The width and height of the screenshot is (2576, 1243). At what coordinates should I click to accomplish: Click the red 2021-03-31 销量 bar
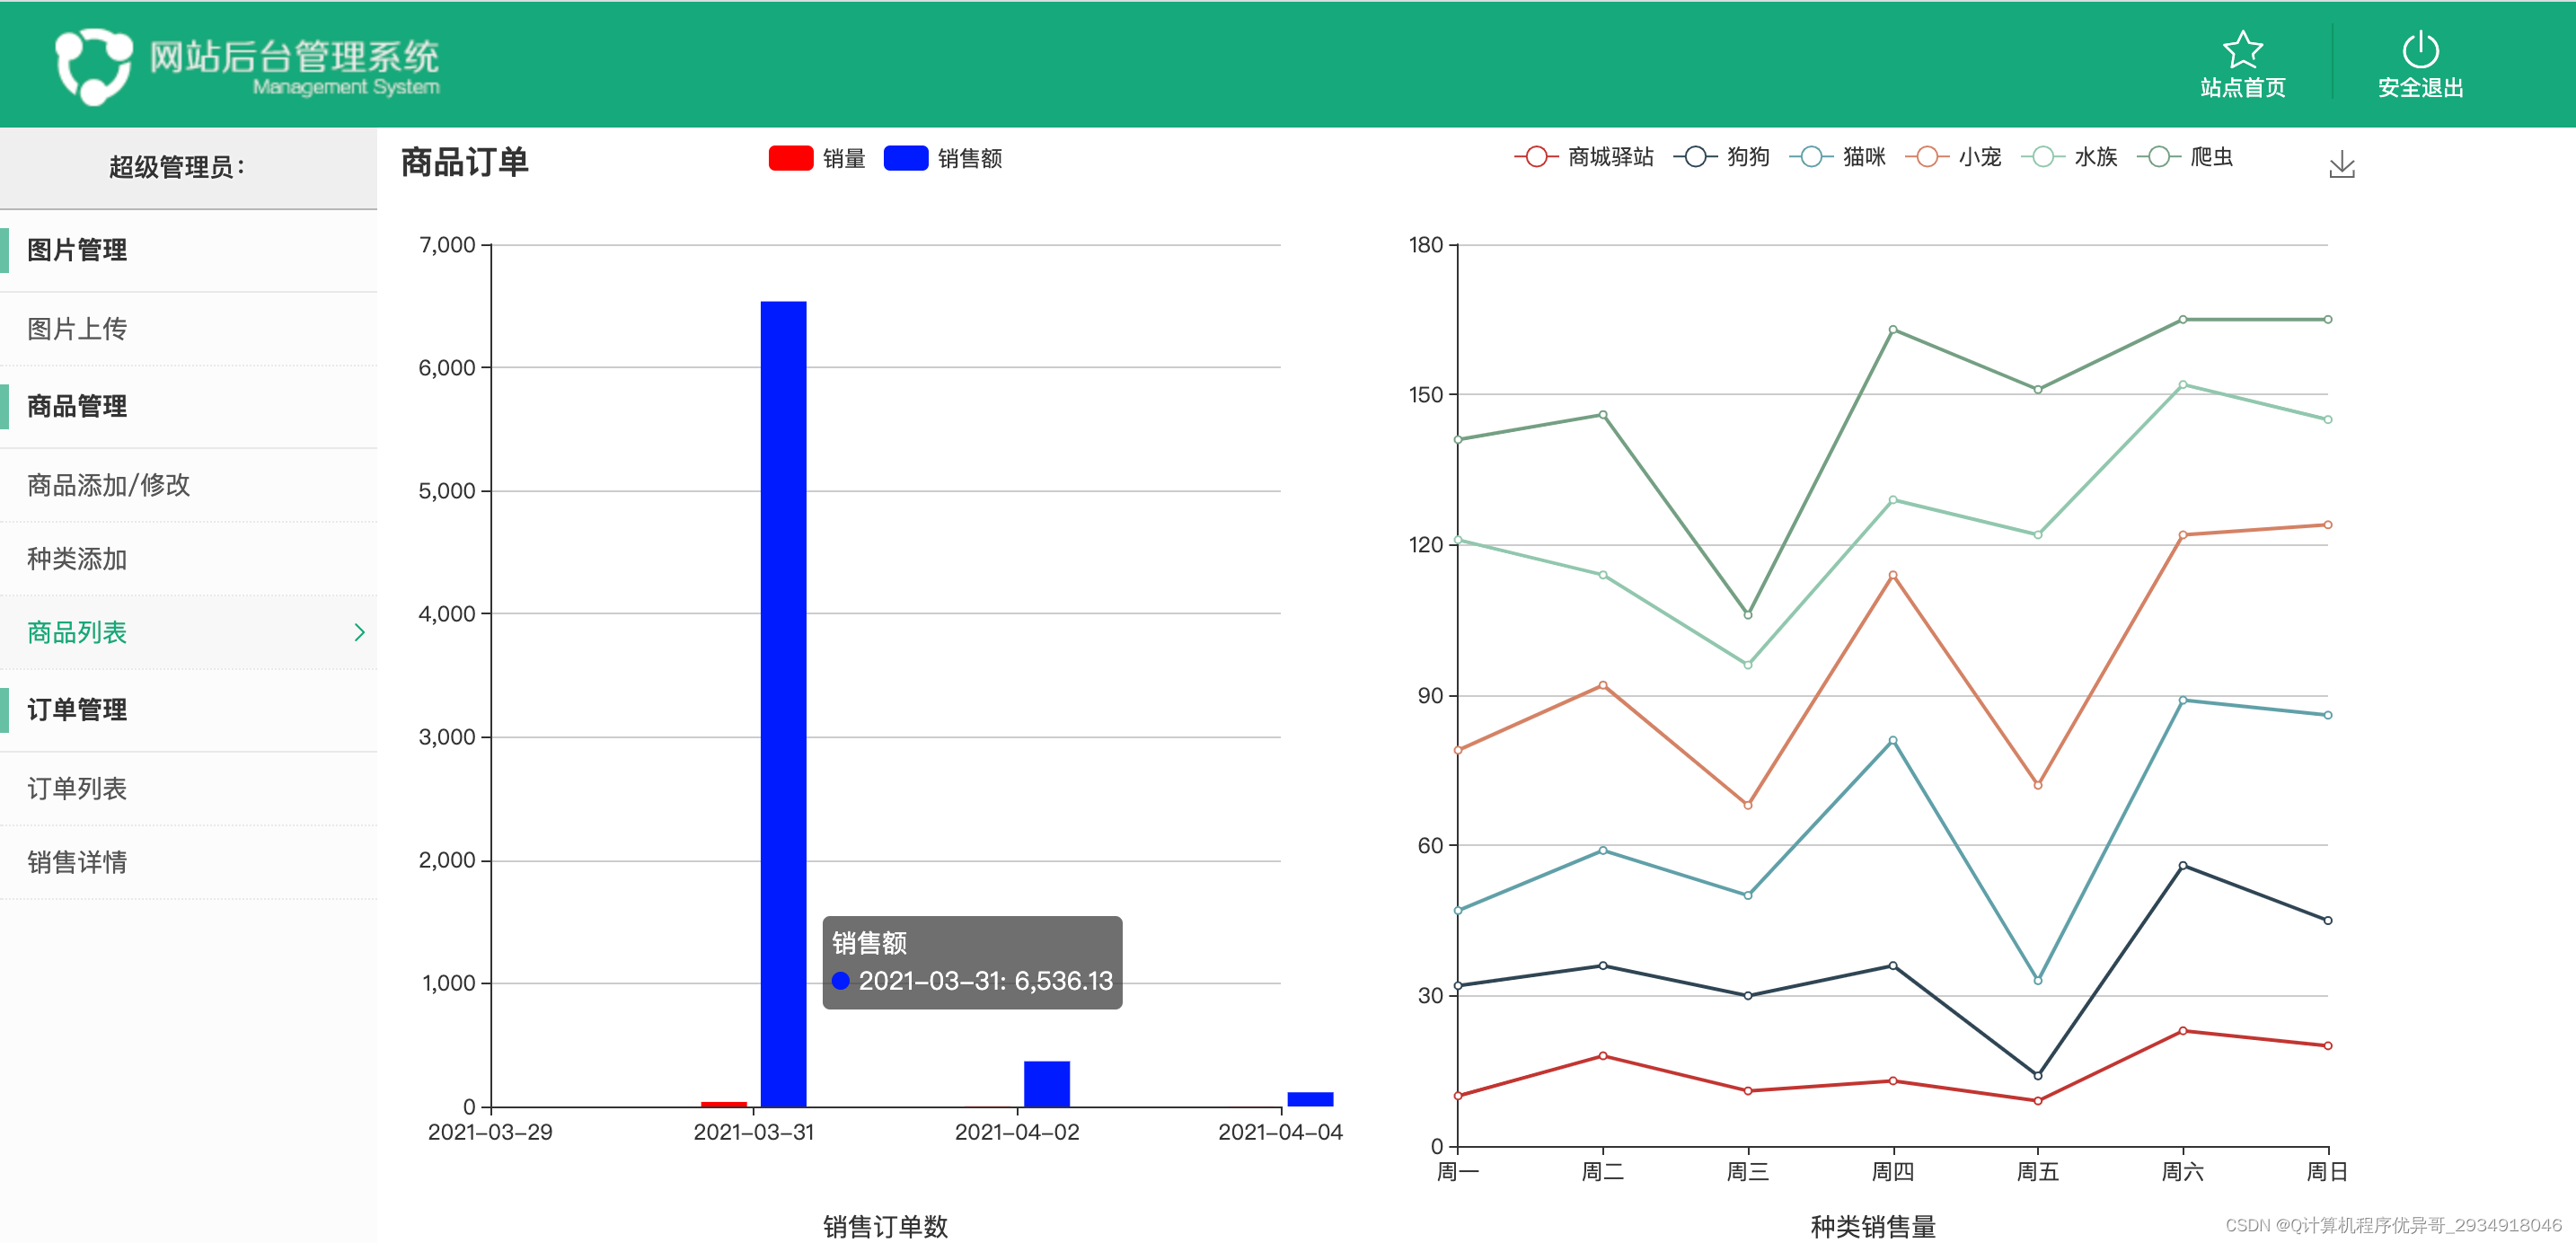pos(724,1104)
